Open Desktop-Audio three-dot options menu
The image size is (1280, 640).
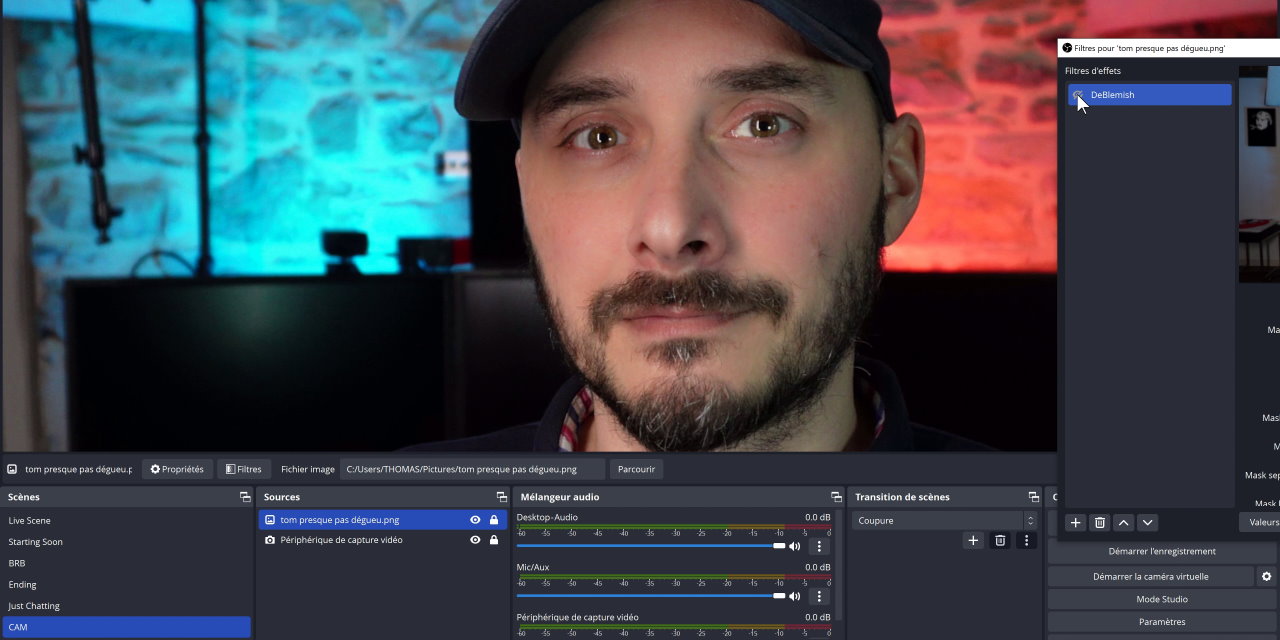[819, 546]
